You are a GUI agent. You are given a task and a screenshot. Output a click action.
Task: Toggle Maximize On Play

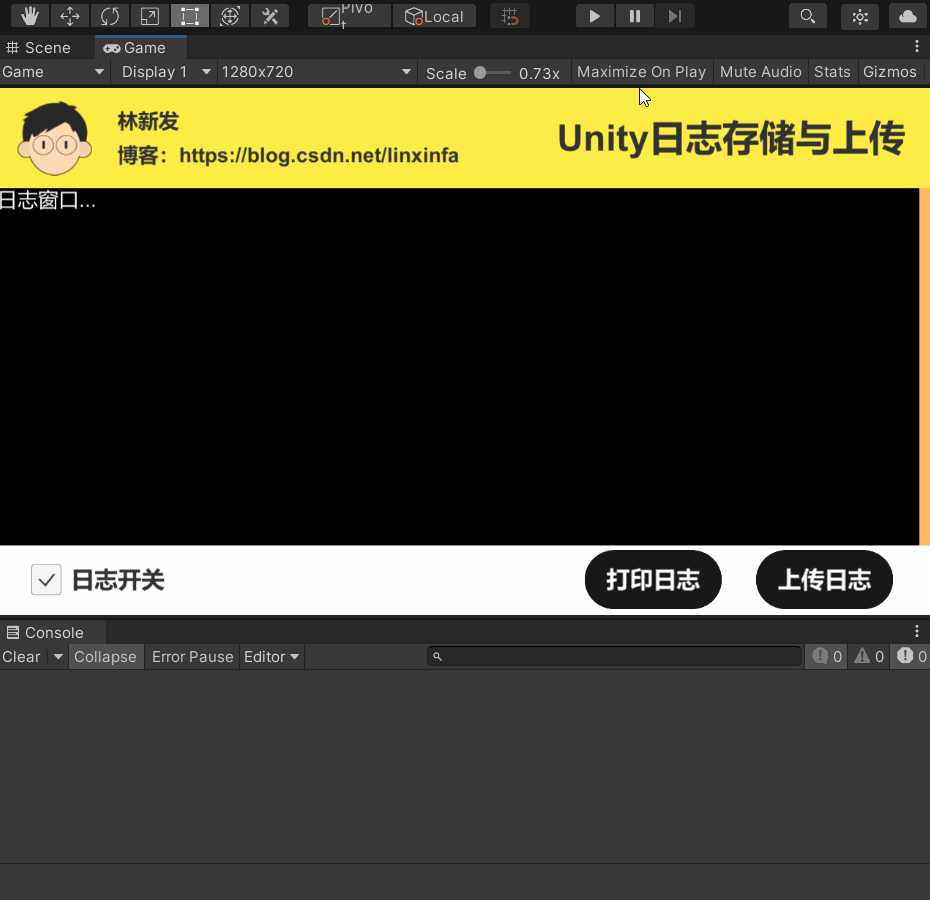[x=642, y=72]
